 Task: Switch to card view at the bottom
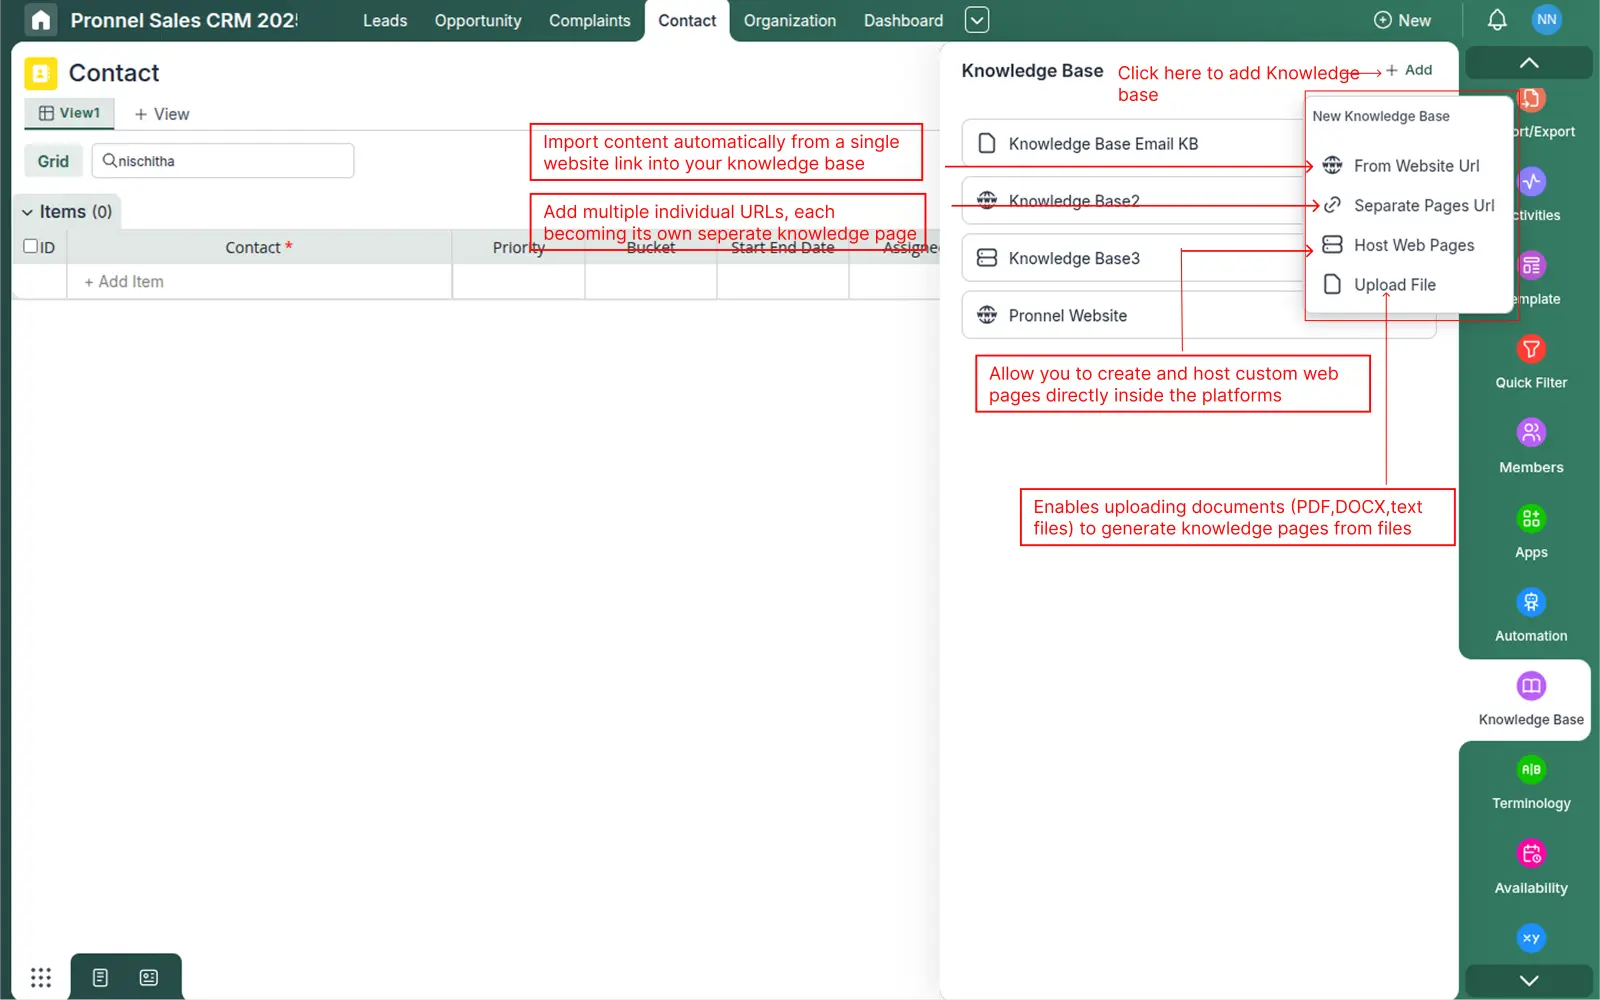(148, 977)
